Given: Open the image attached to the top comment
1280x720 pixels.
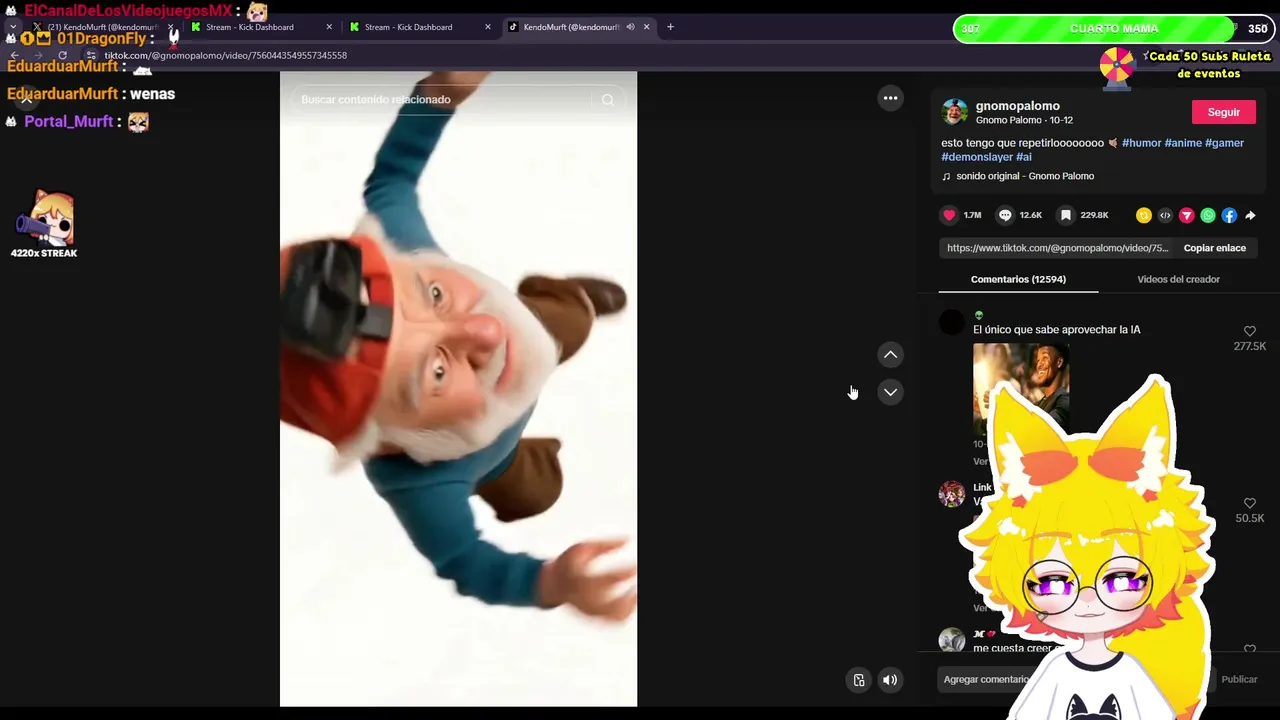Looking at the screenshot, I should (1021, 388).
